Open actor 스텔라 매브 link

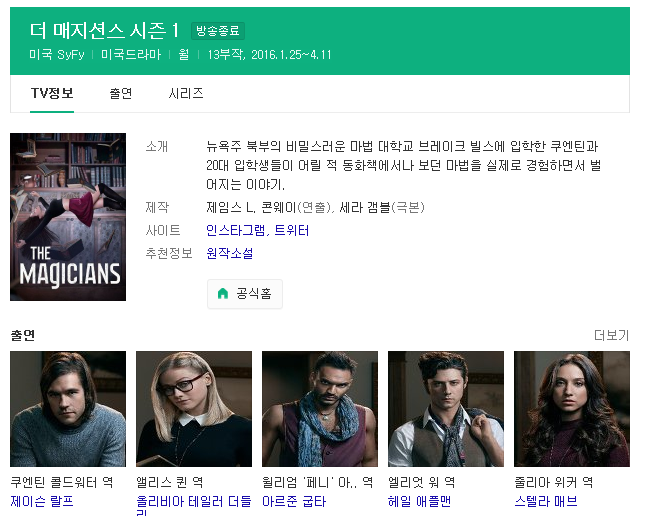tap(546, 501)
